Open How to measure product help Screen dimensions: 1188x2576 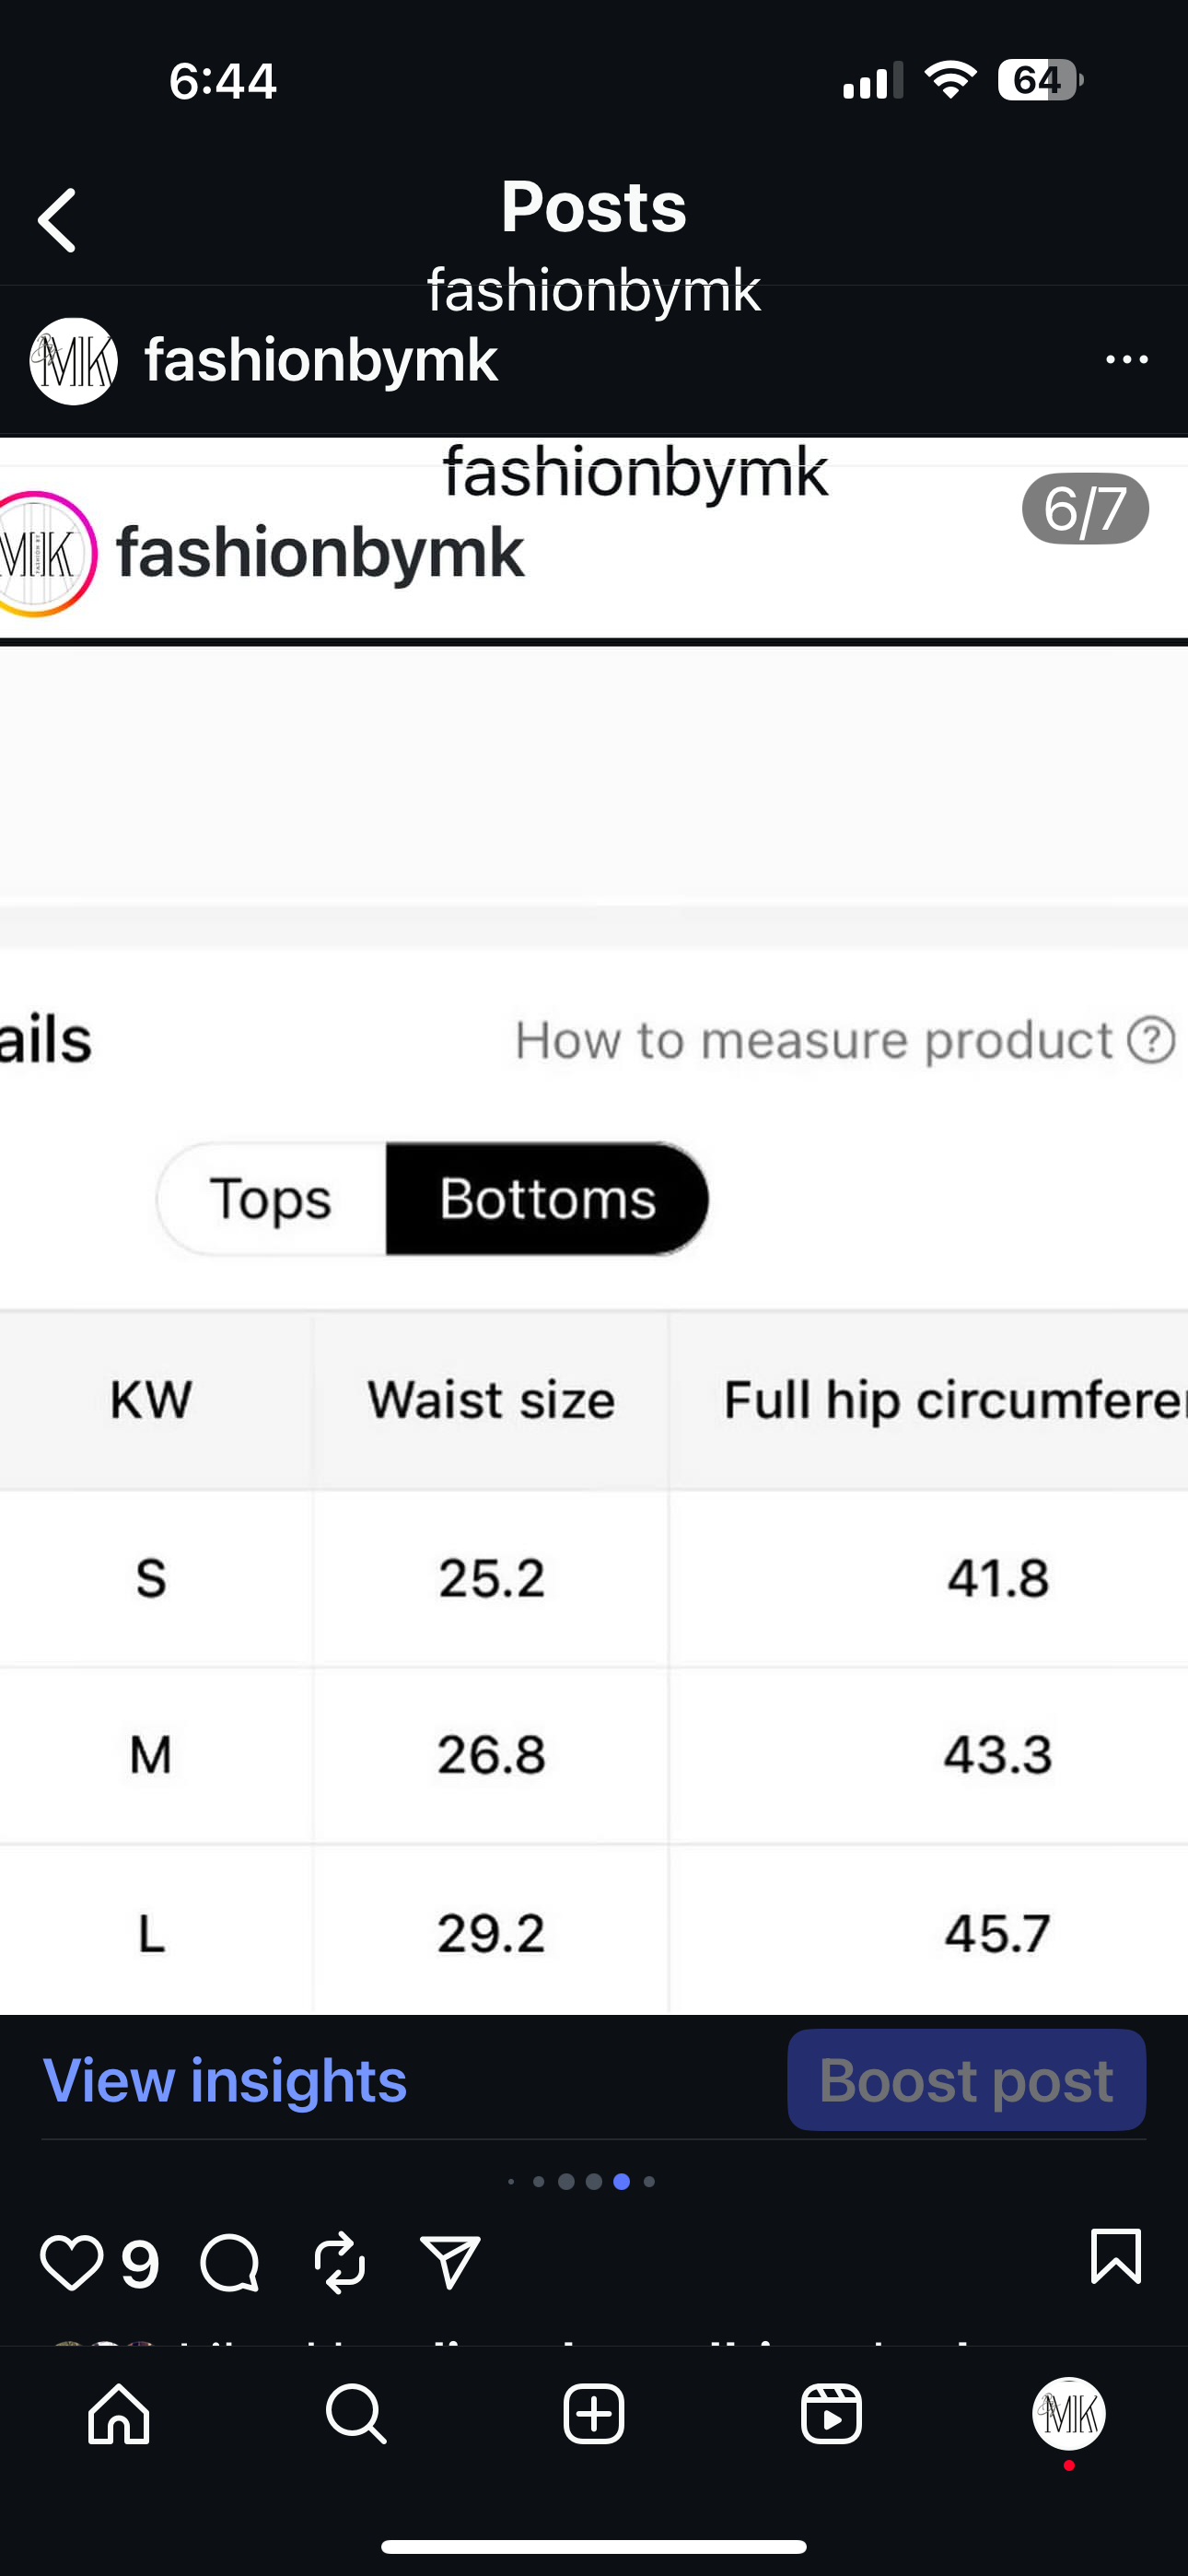(x=845, y=1040)
